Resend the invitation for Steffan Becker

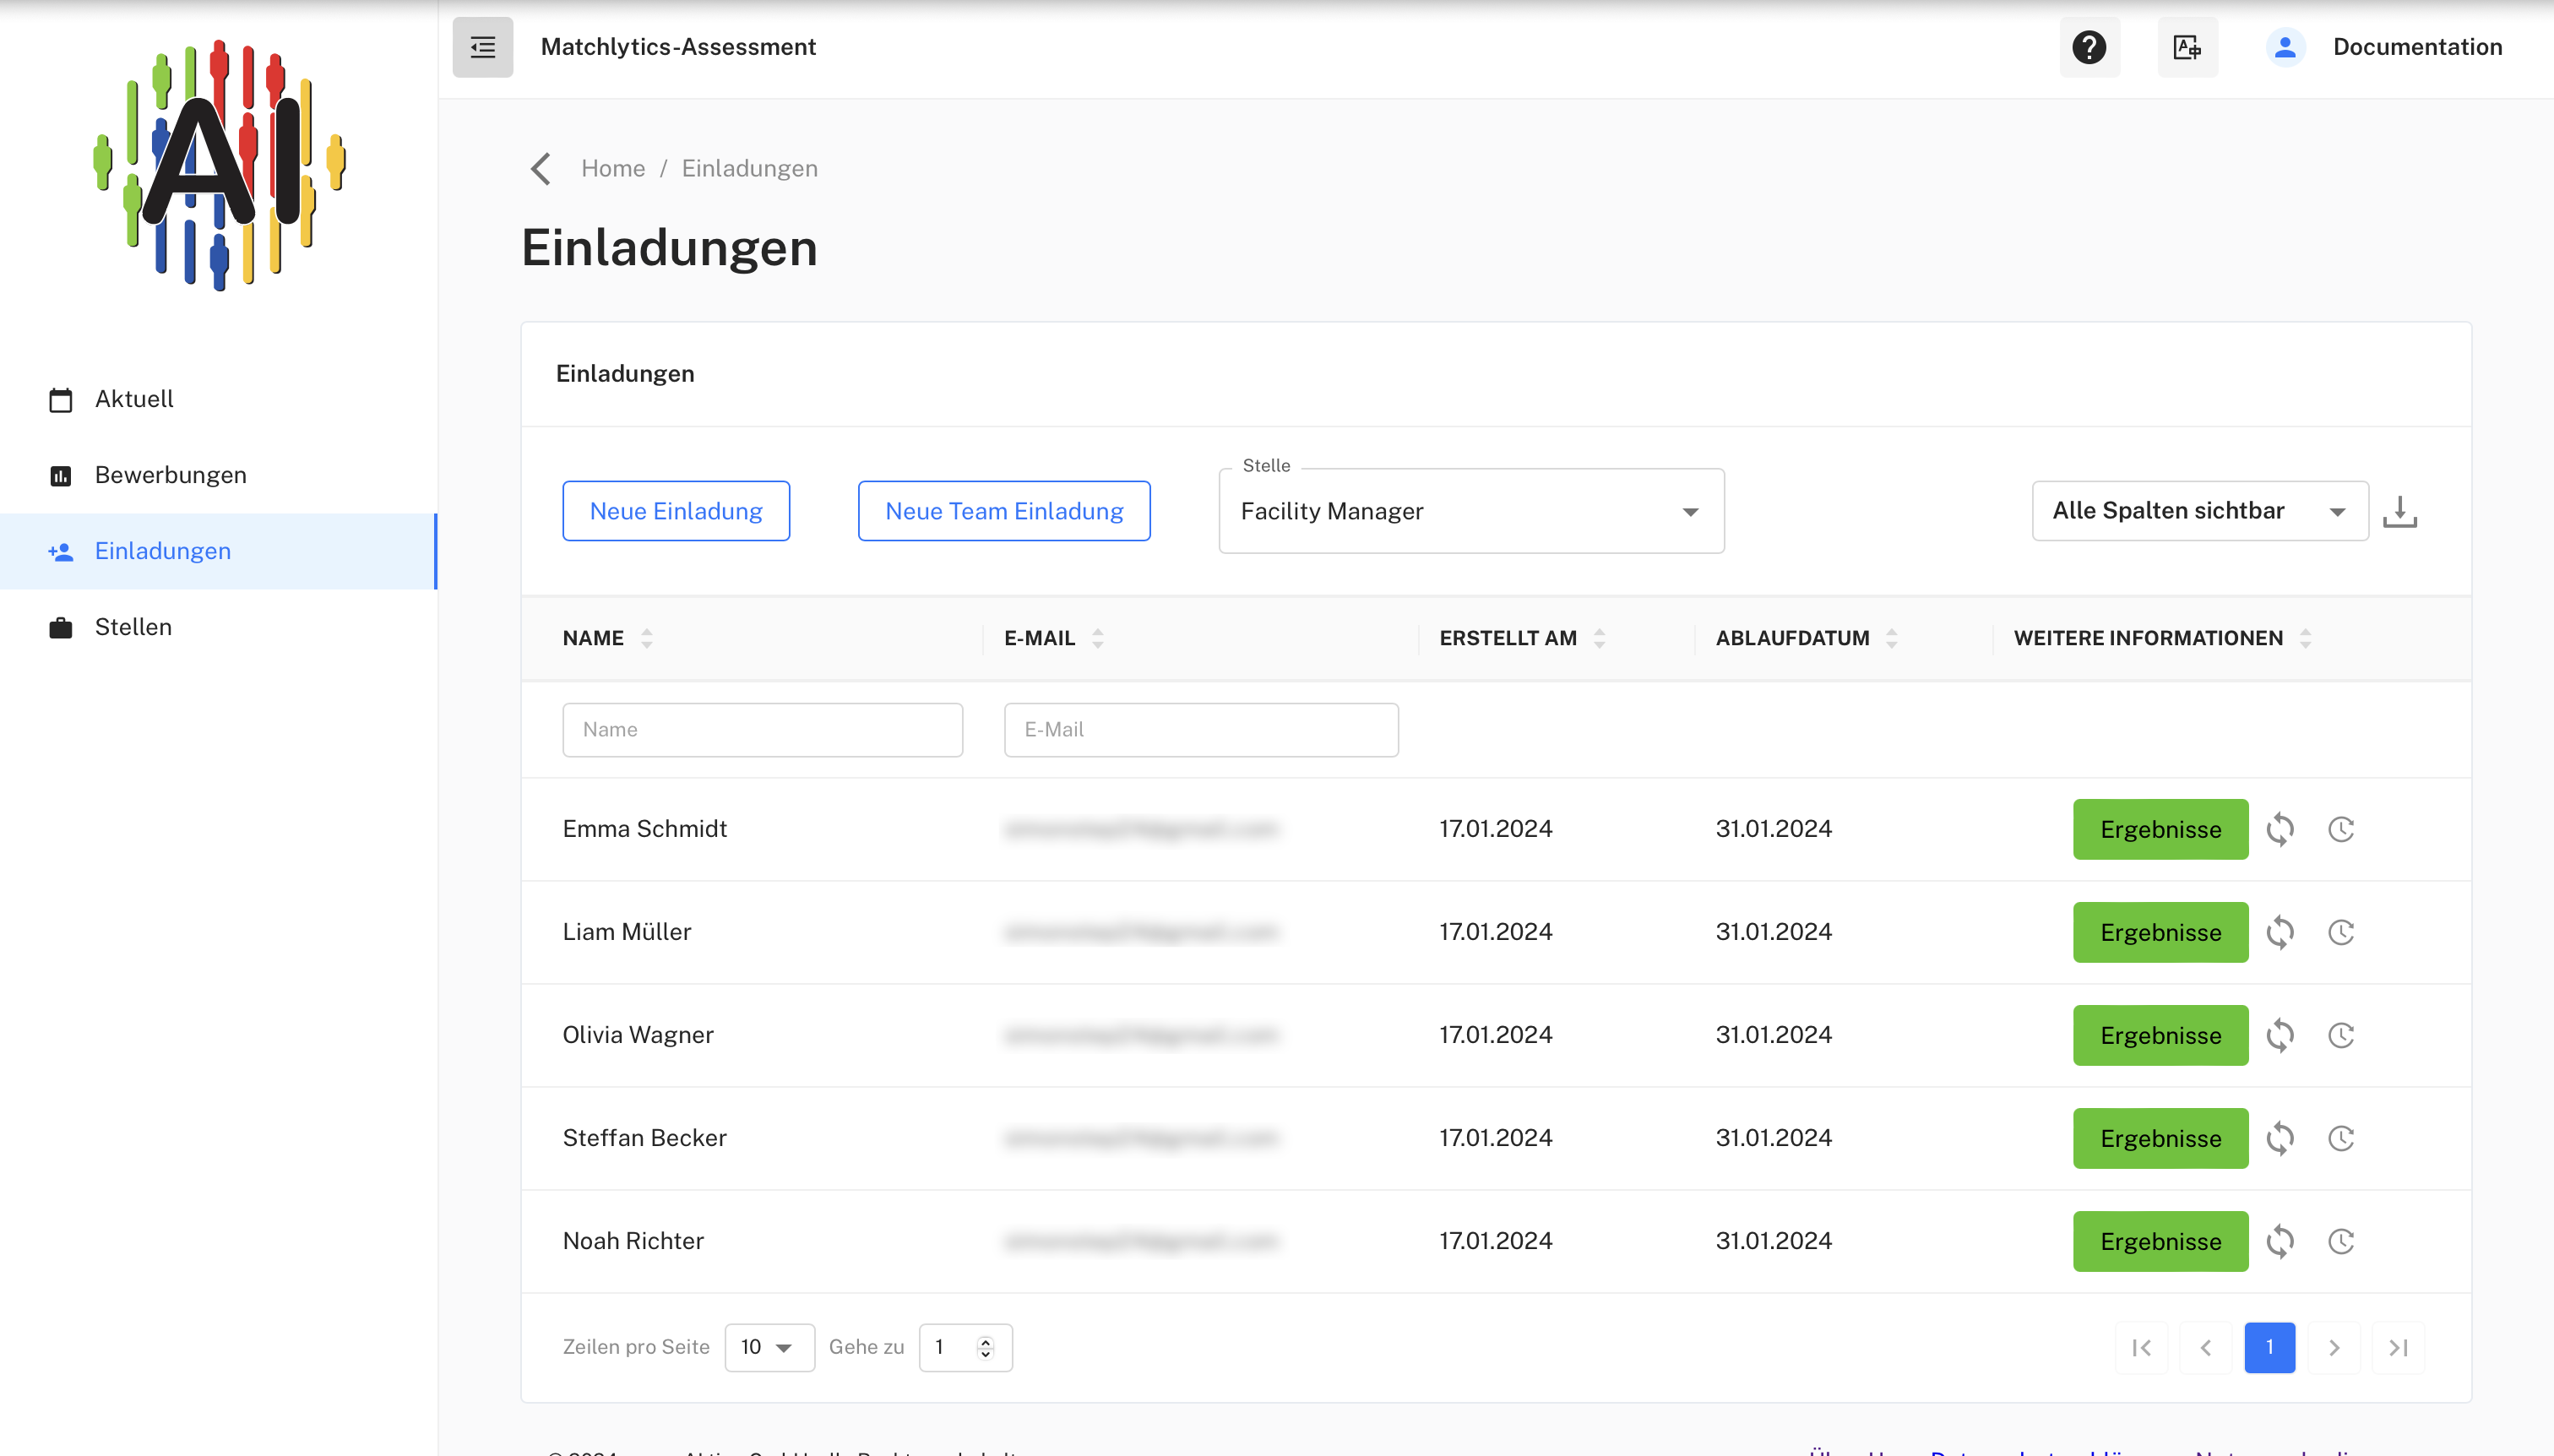2280,1138
